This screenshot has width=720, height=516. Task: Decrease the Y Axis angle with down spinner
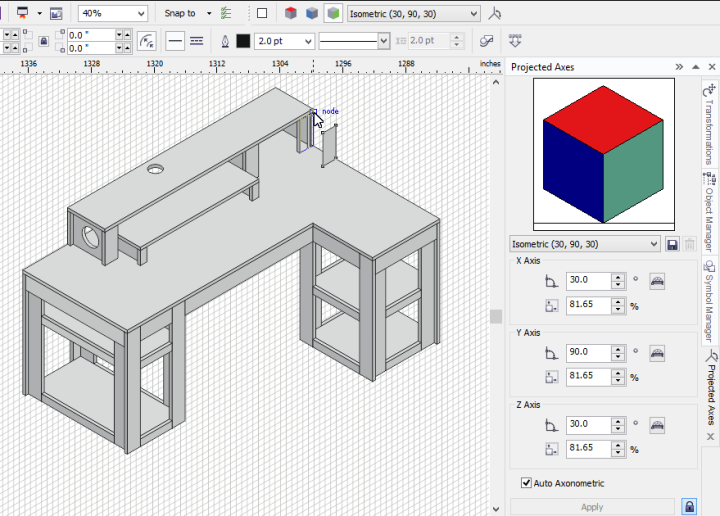tap(618, 357)
